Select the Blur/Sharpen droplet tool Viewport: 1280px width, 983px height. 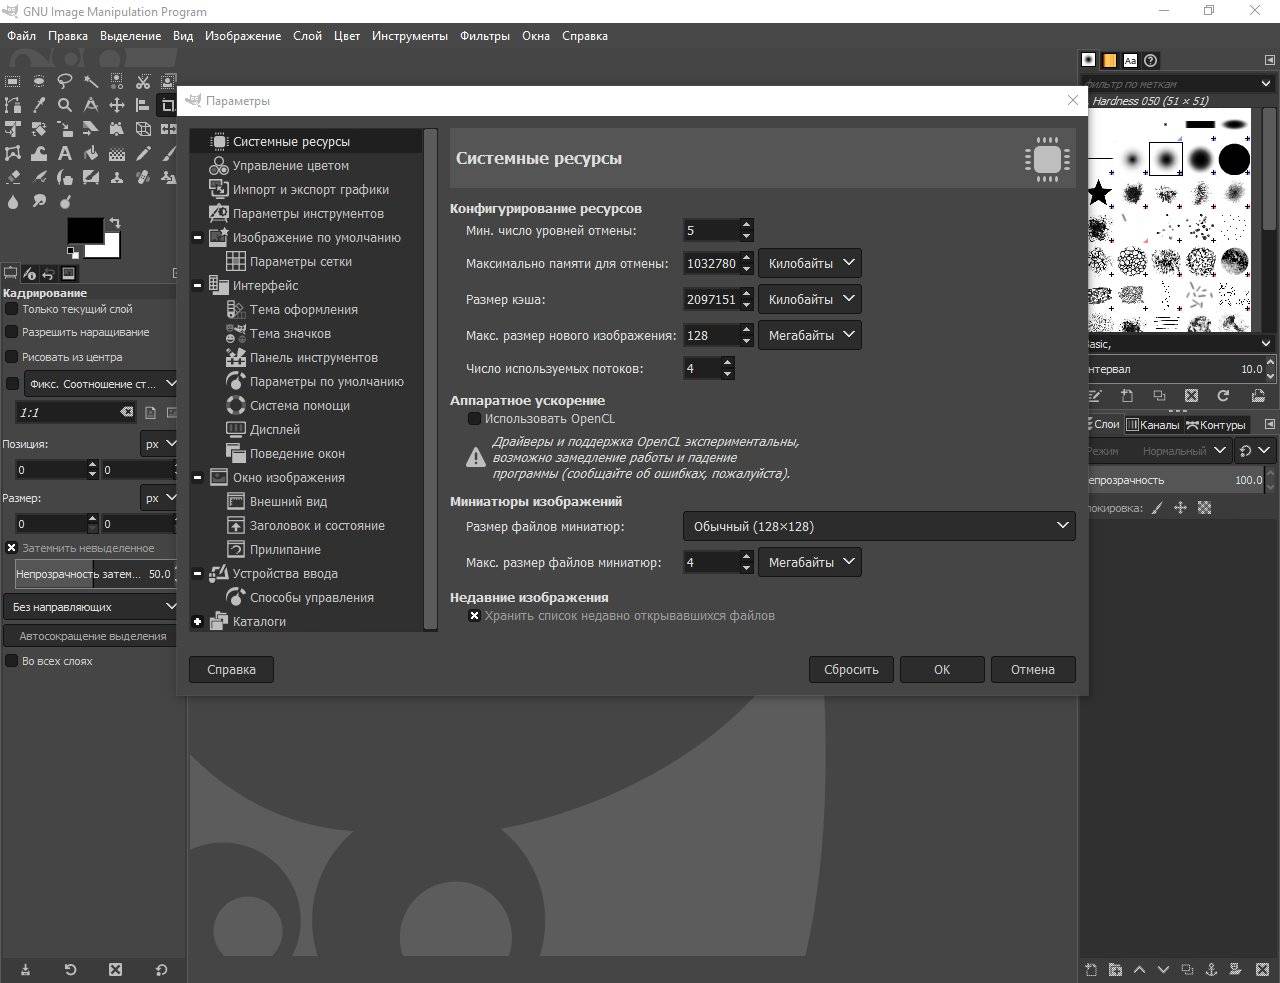(13, 201)
